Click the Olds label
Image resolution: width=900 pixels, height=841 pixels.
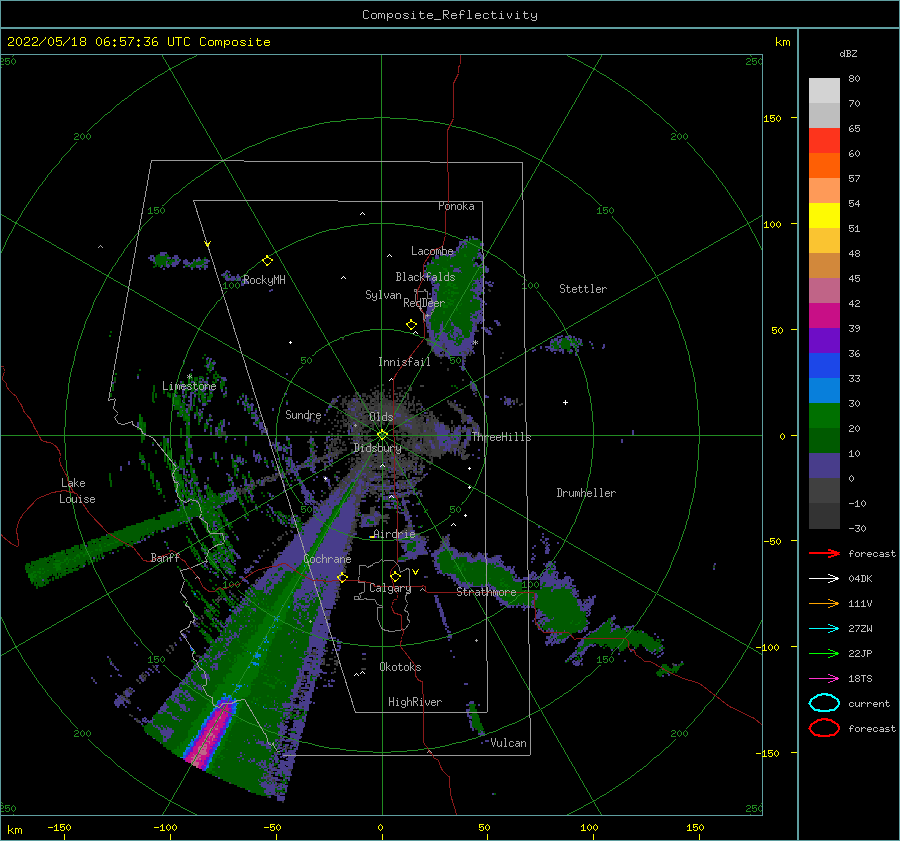(381, 417)
